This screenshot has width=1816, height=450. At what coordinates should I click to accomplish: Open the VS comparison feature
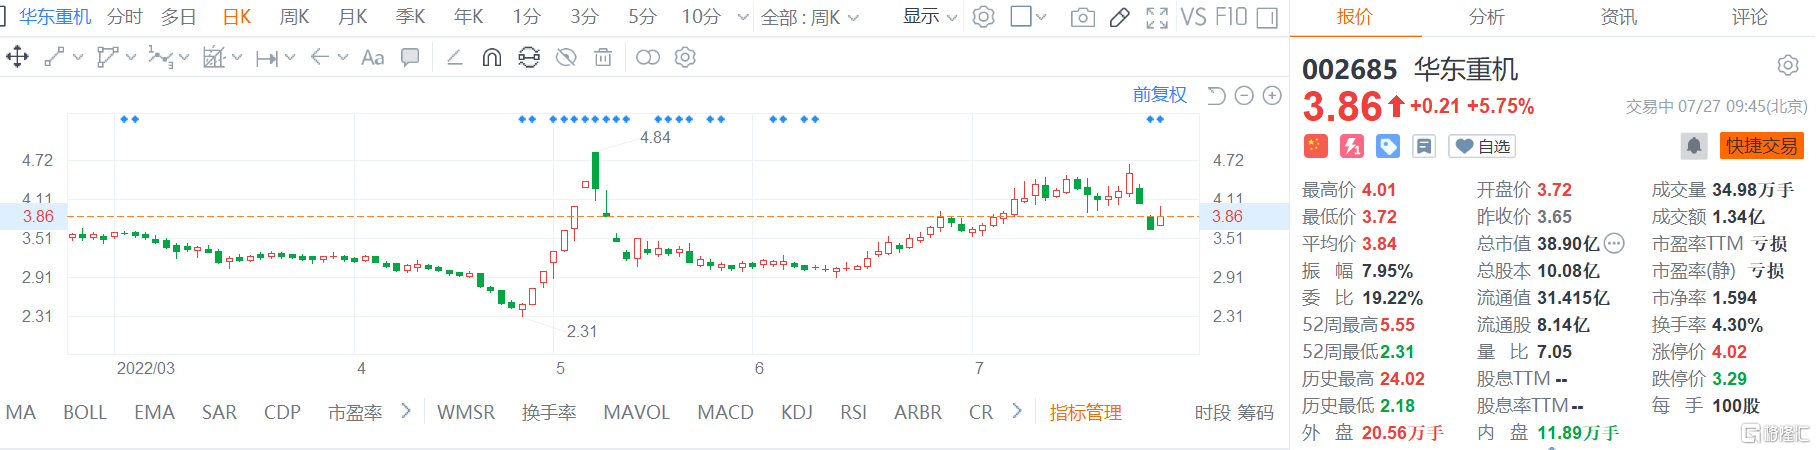[x=1194, y=17]
